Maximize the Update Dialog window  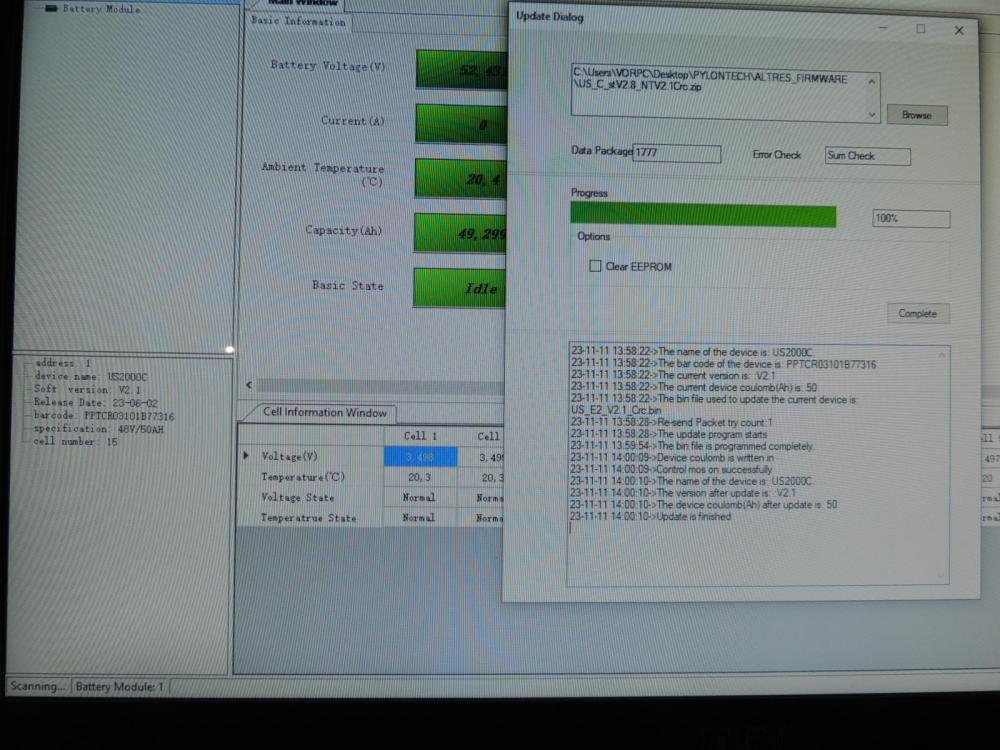pos(921,29)
